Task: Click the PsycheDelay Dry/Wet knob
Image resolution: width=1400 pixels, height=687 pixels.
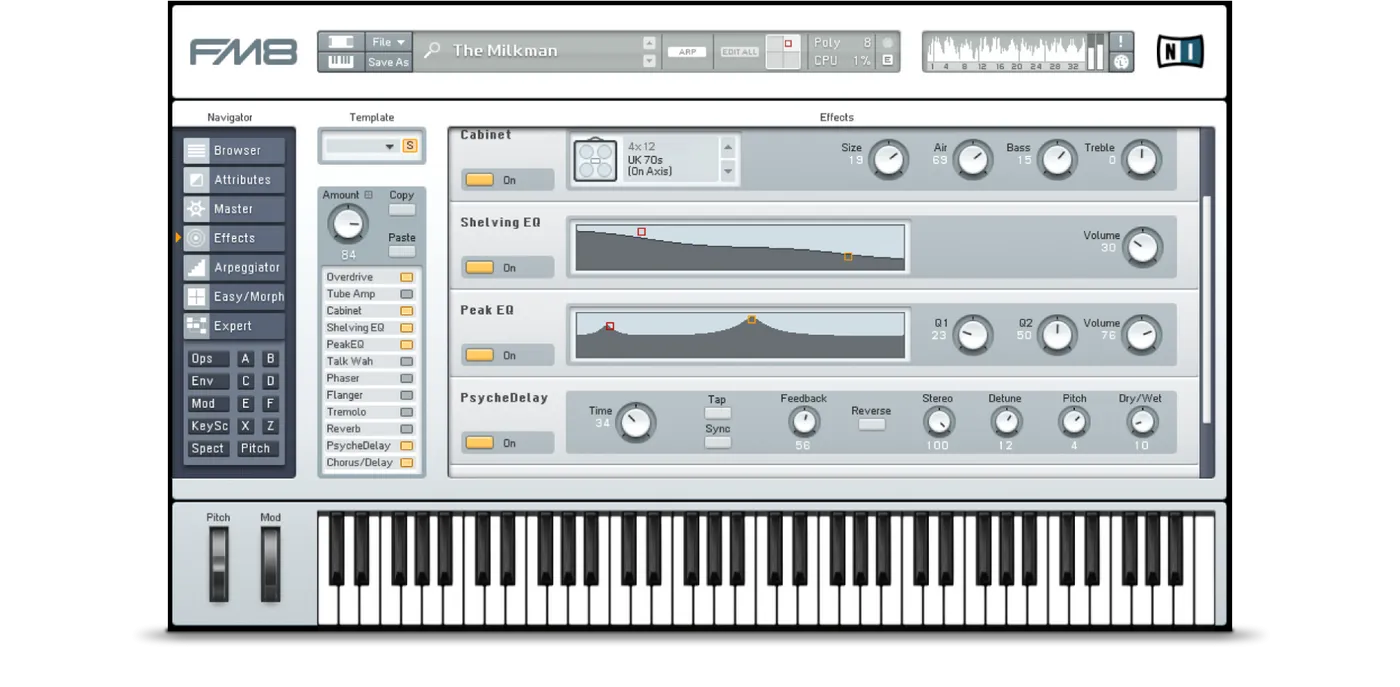Action: tap(1141, 422)
